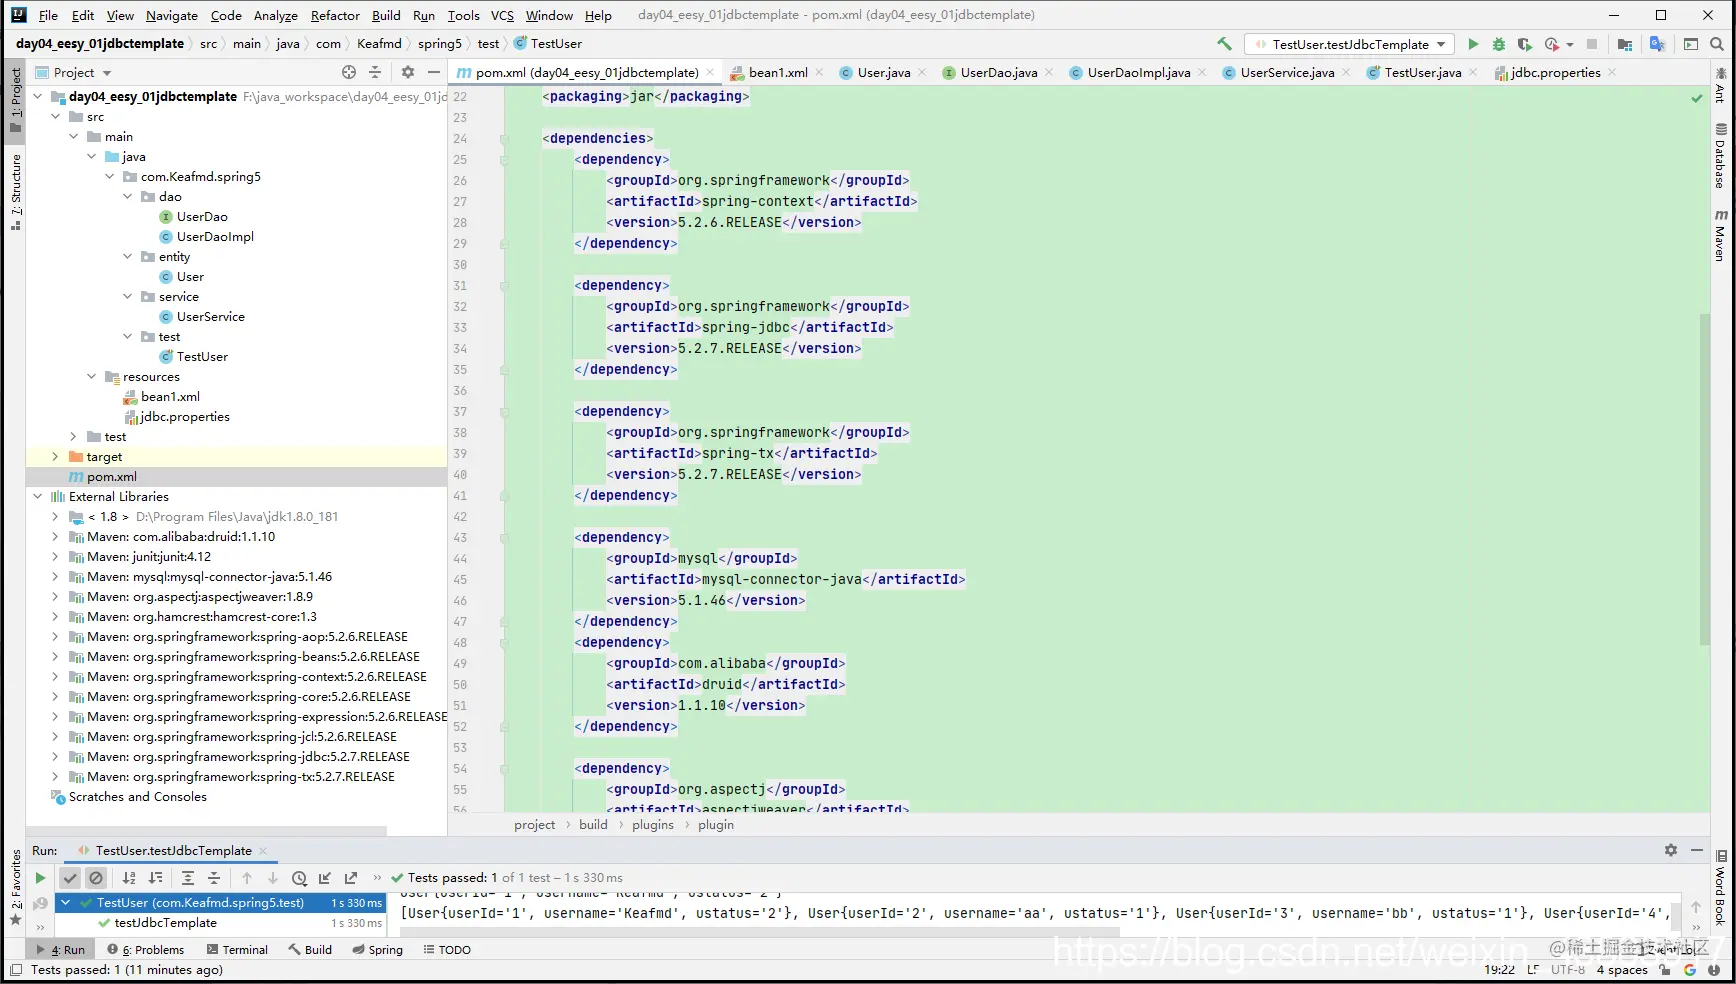Toggle the Structure side tool window
The width and height of the screenshot is (1736, 984).
tap(15, 193)
